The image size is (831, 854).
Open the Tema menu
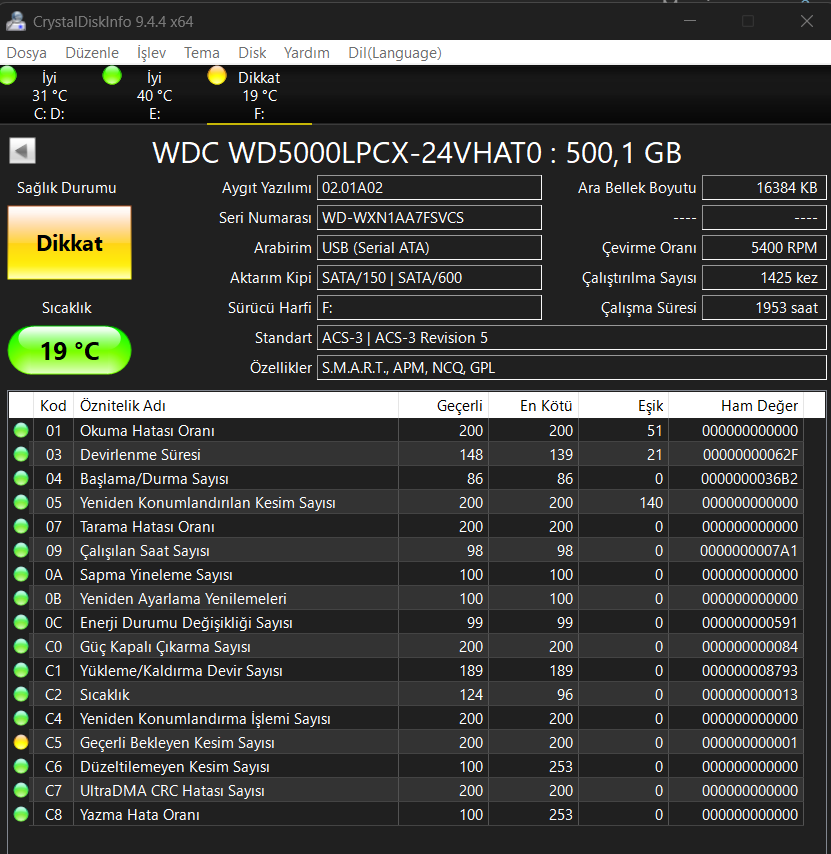point(202,52)
